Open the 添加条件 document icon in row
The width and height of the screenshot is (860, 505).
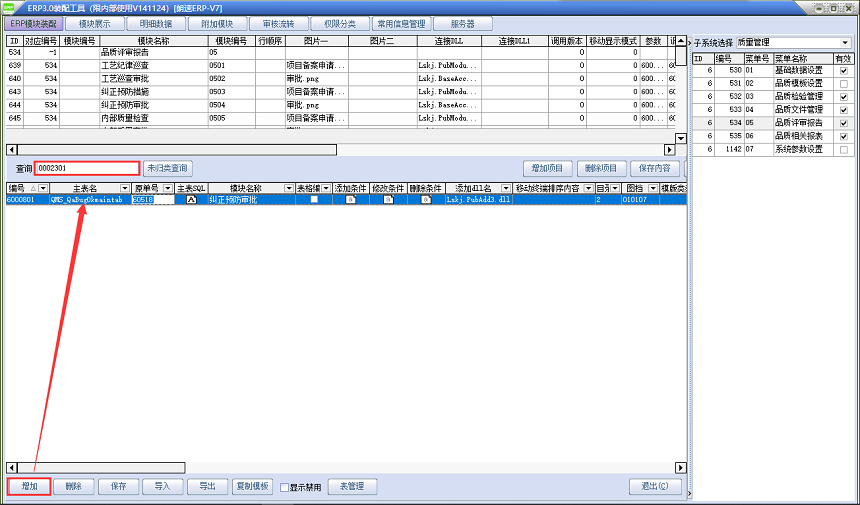click(x=350, y=200)
